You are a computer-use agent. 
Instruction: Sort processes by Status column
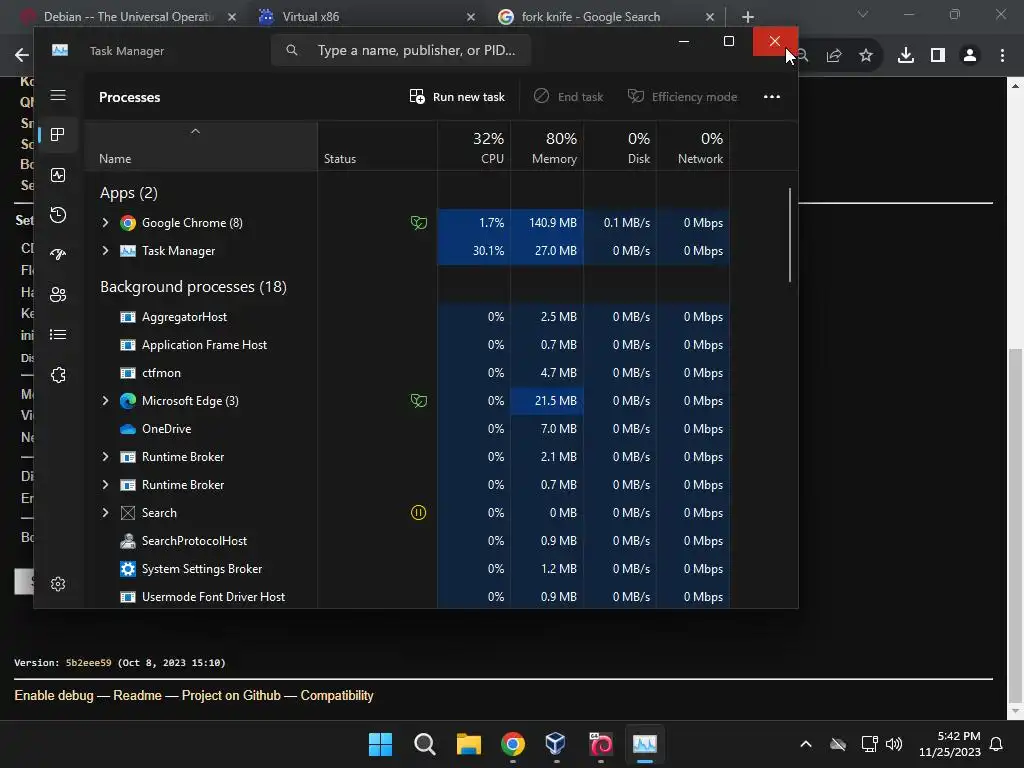377,146
